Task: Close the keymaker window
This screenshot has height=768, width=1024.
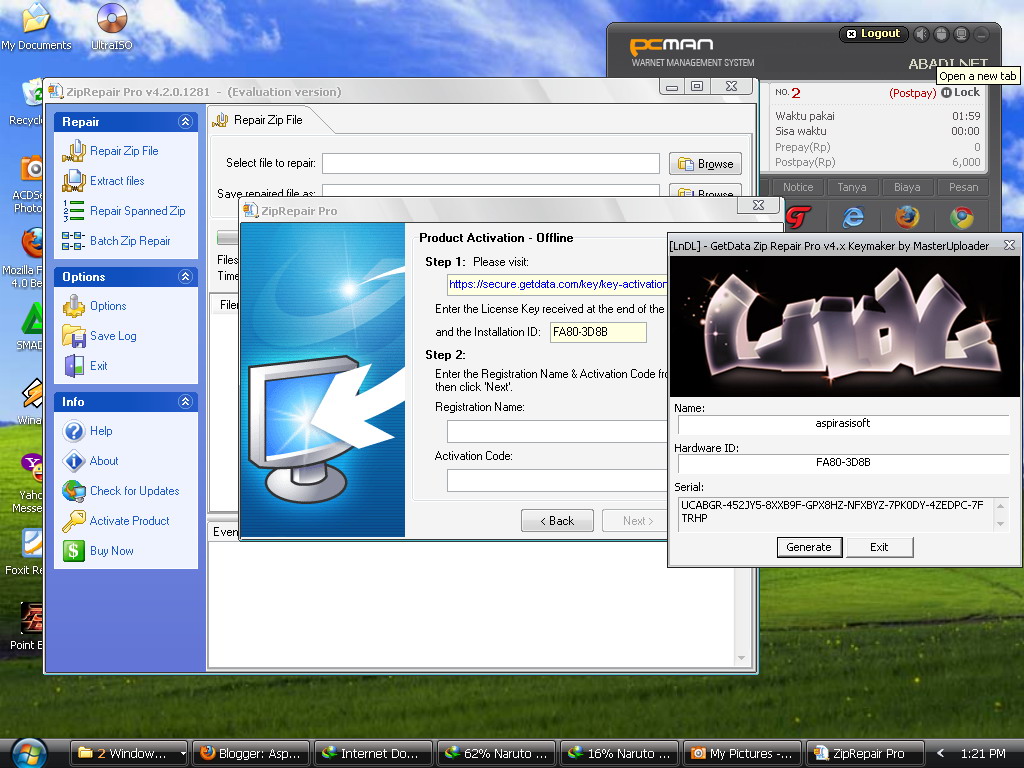Action: [x=1010, y=245]
